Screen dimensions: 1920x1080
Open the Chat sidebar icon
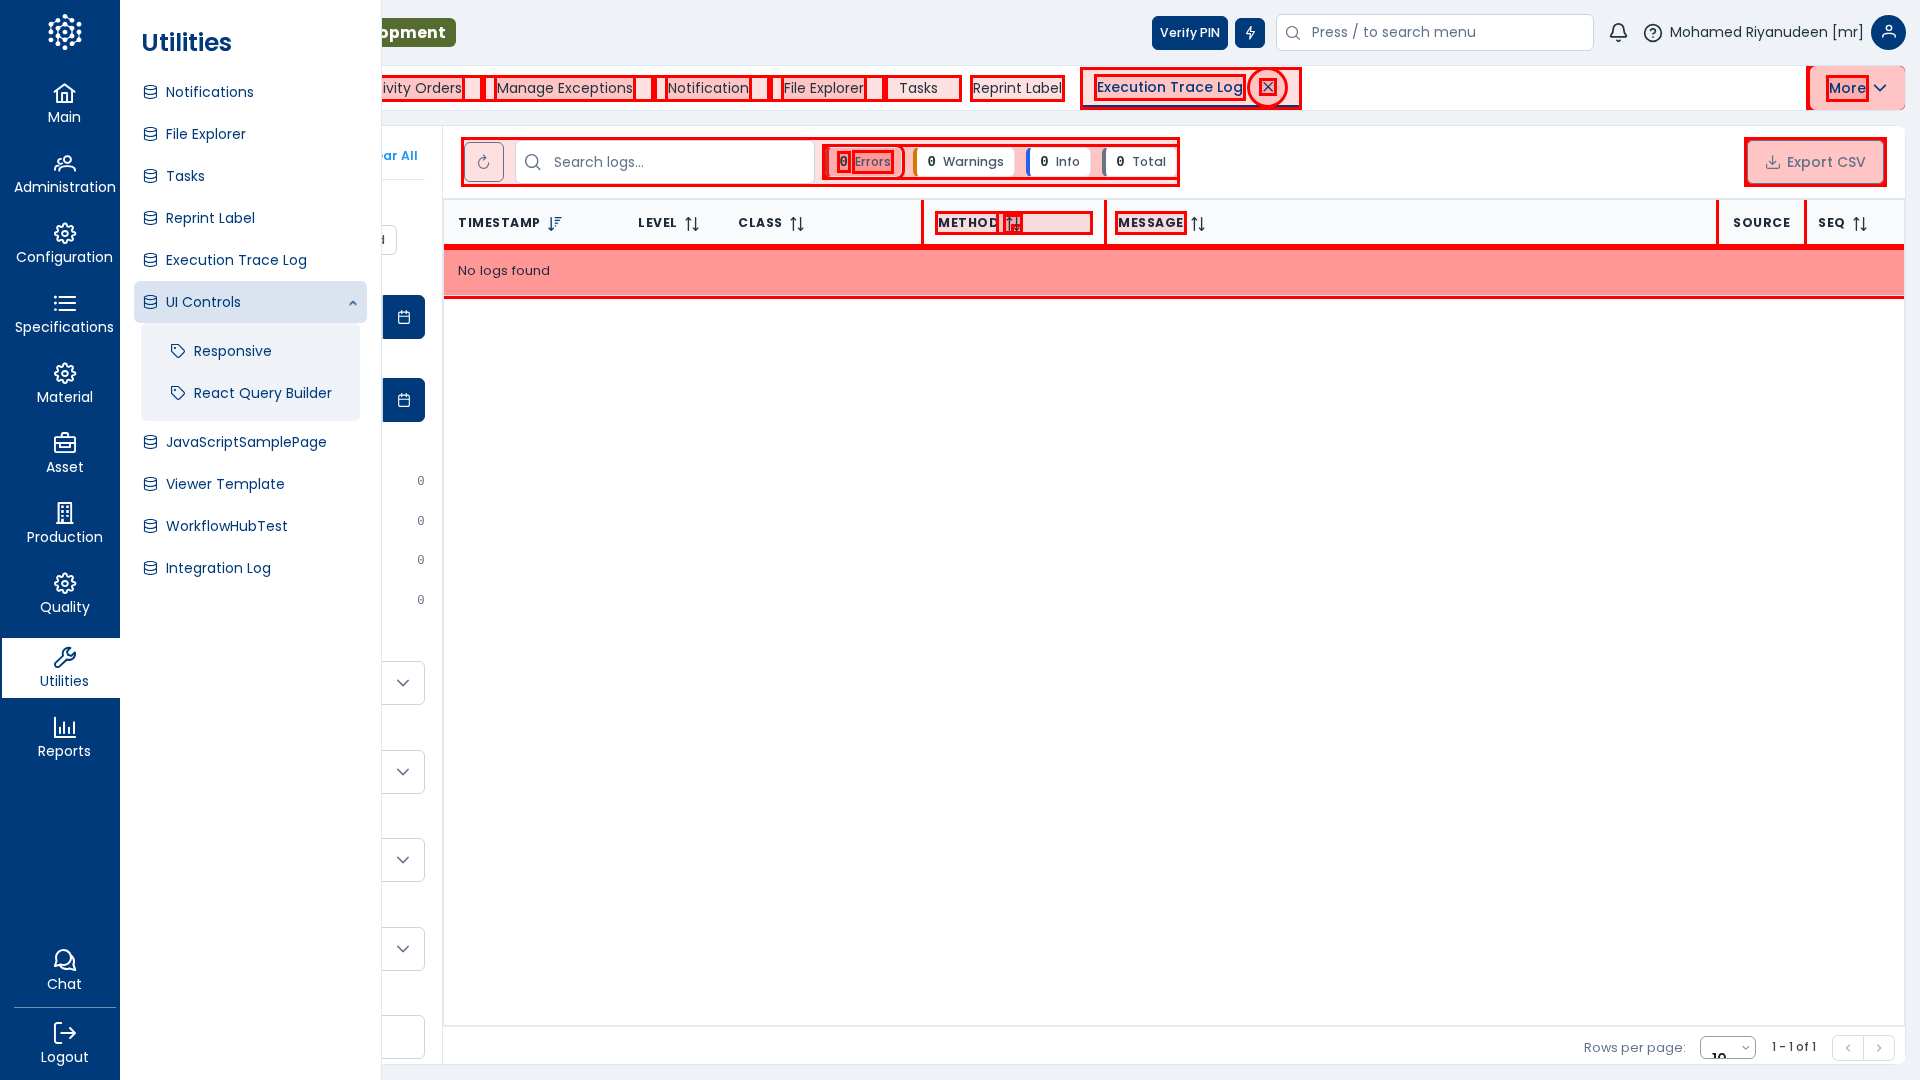tap(64, 970)
